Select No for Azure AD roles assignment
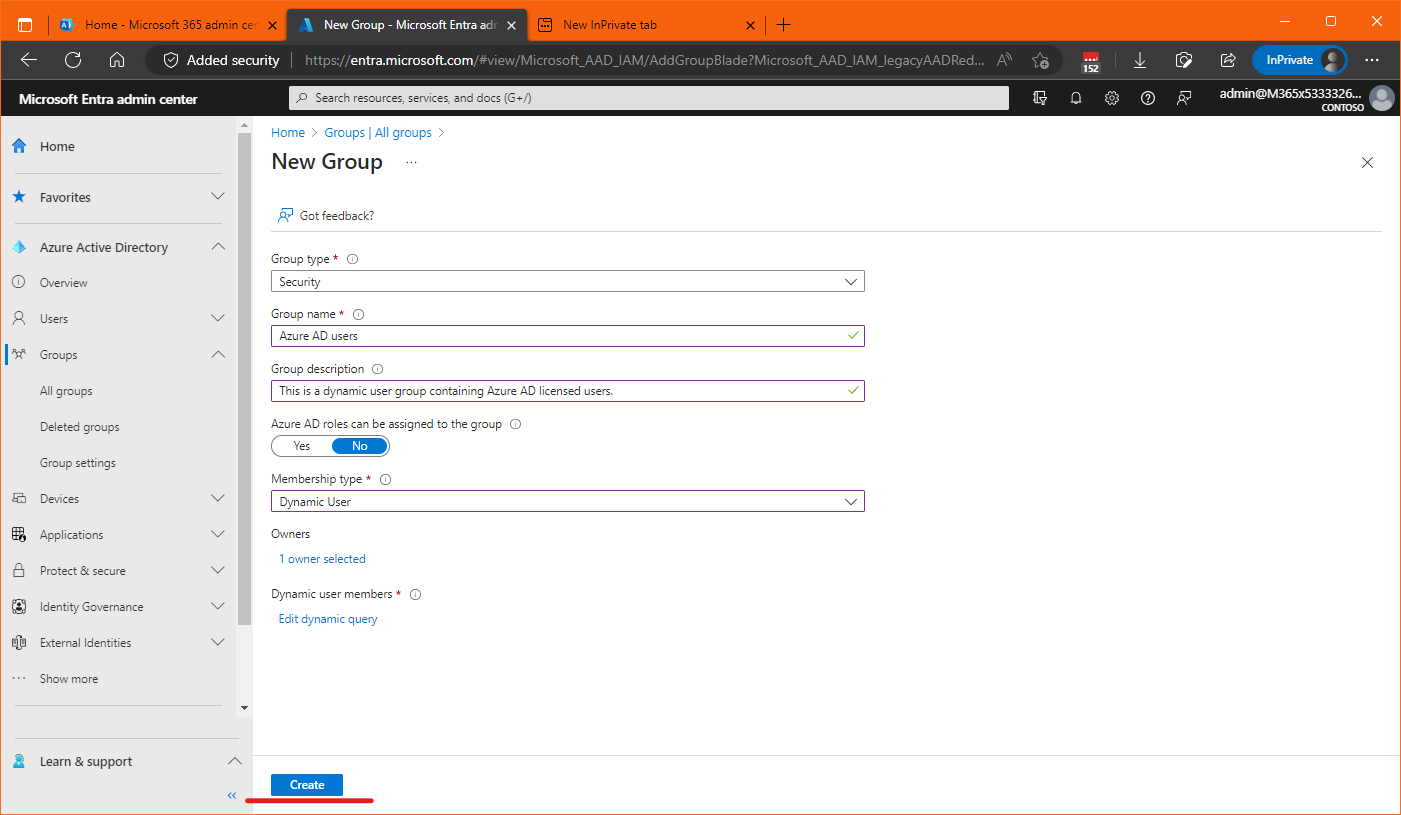The width and height of the screenshot is (1401, 815). pyautogui.click(x=359, y=446)
